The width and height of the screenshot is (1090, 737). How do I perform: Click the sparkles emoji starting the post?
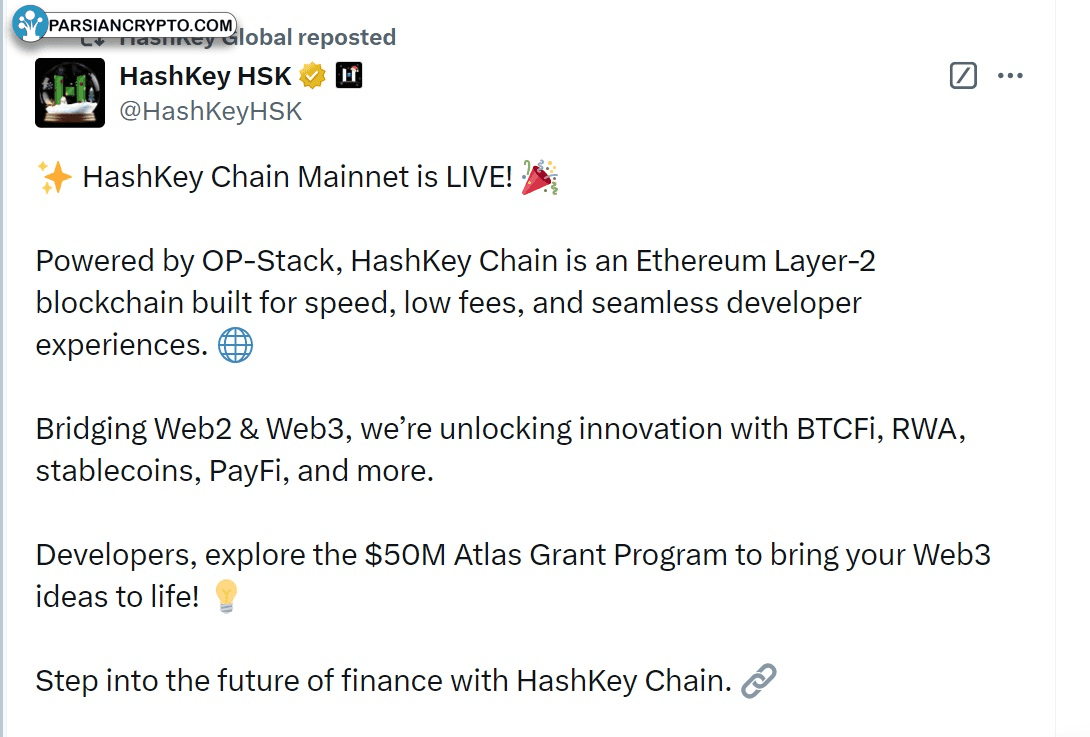pos(53,178)
